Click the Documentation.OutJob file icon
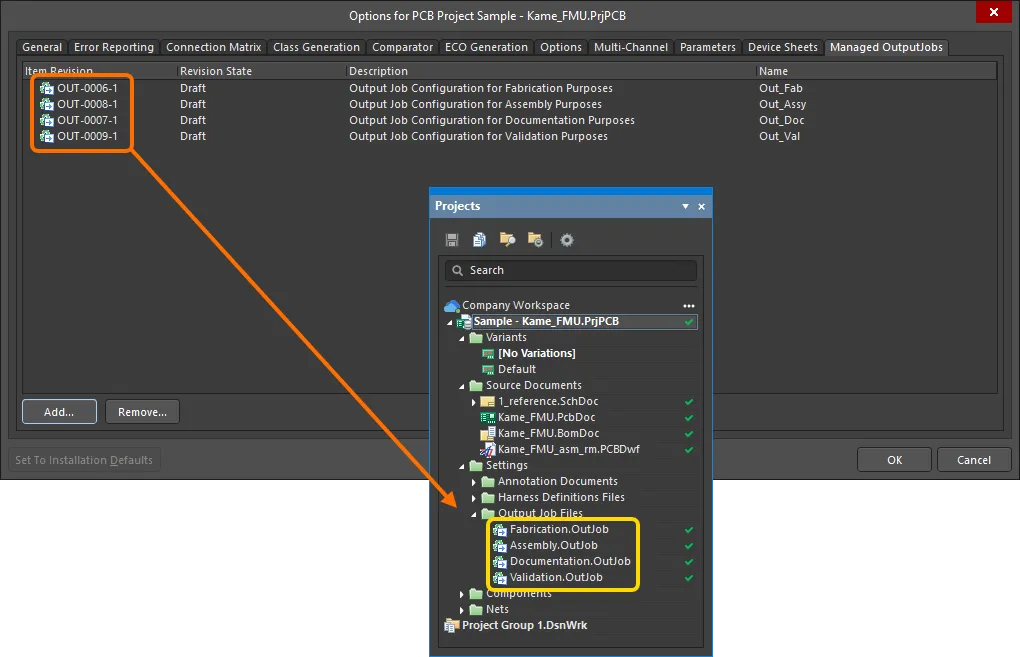The width and height of the screenshot is (1020, 657). (500, 561)
